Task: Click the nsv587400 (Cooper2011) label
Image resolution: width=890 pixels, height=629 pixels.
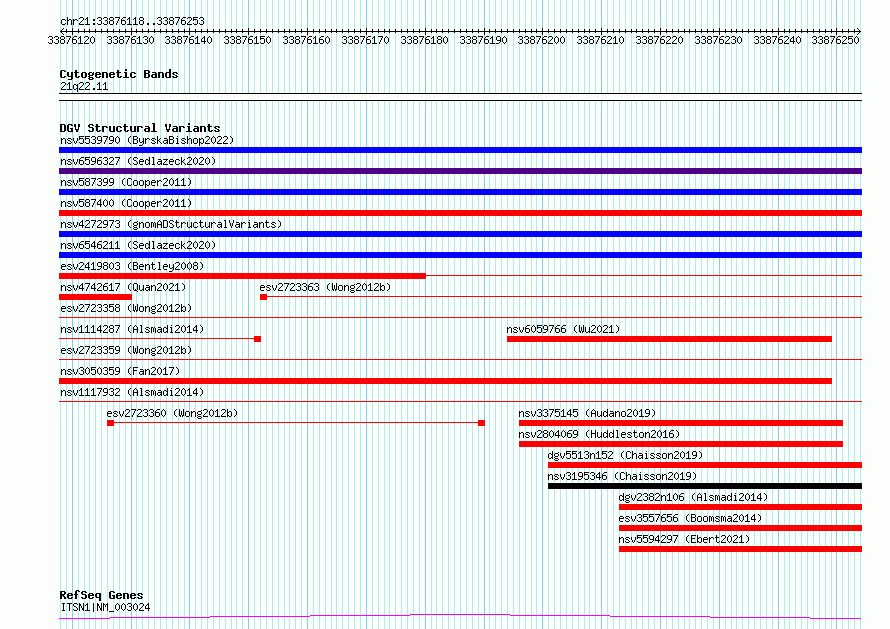Action: [126, 203]
